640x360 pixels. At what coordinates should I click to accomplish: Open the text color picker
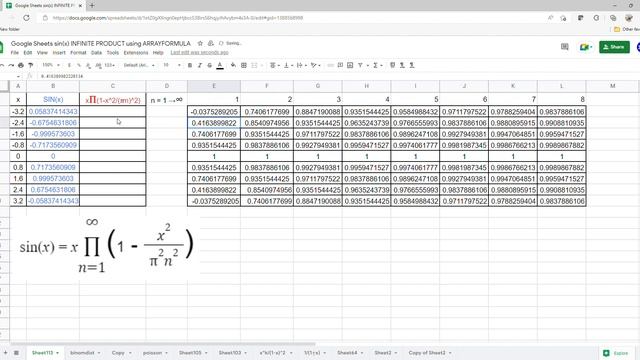pos(220,65)
